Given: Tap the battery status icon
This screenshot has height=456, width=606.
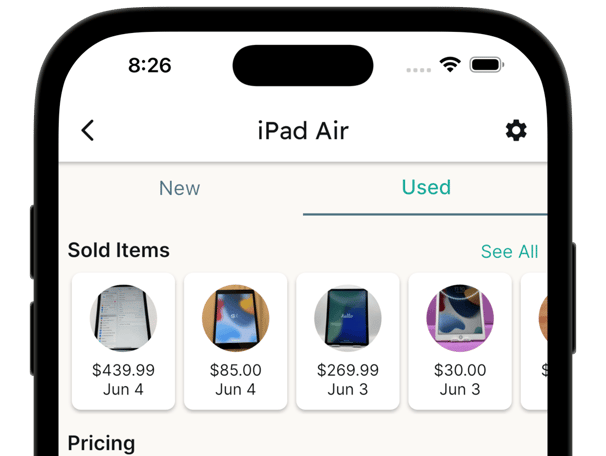Looking at the screenshot, I should pos(487,65).
